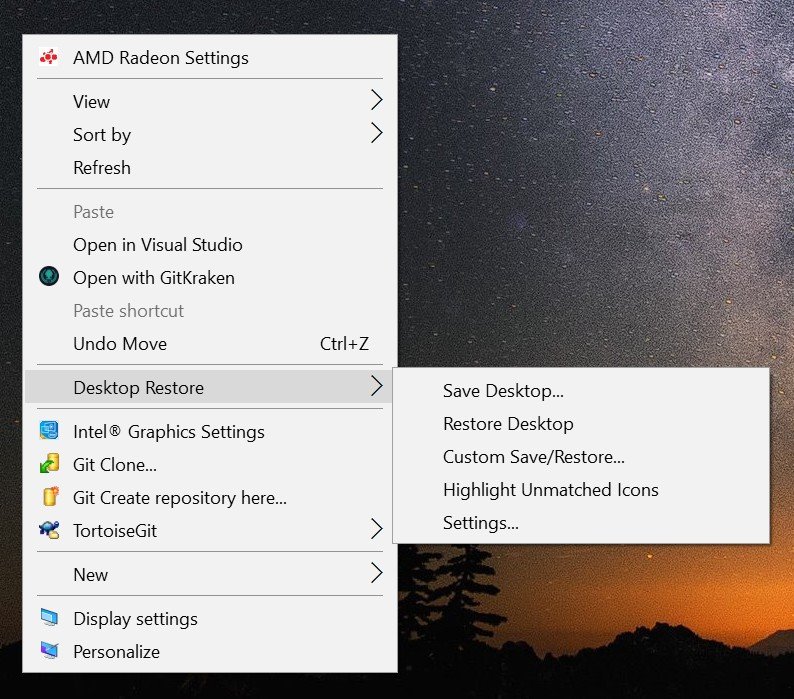The image size is (794, 699).
Task: Expand the New submenu arrow
Action: pyautogui.click(x=376, y=574)
